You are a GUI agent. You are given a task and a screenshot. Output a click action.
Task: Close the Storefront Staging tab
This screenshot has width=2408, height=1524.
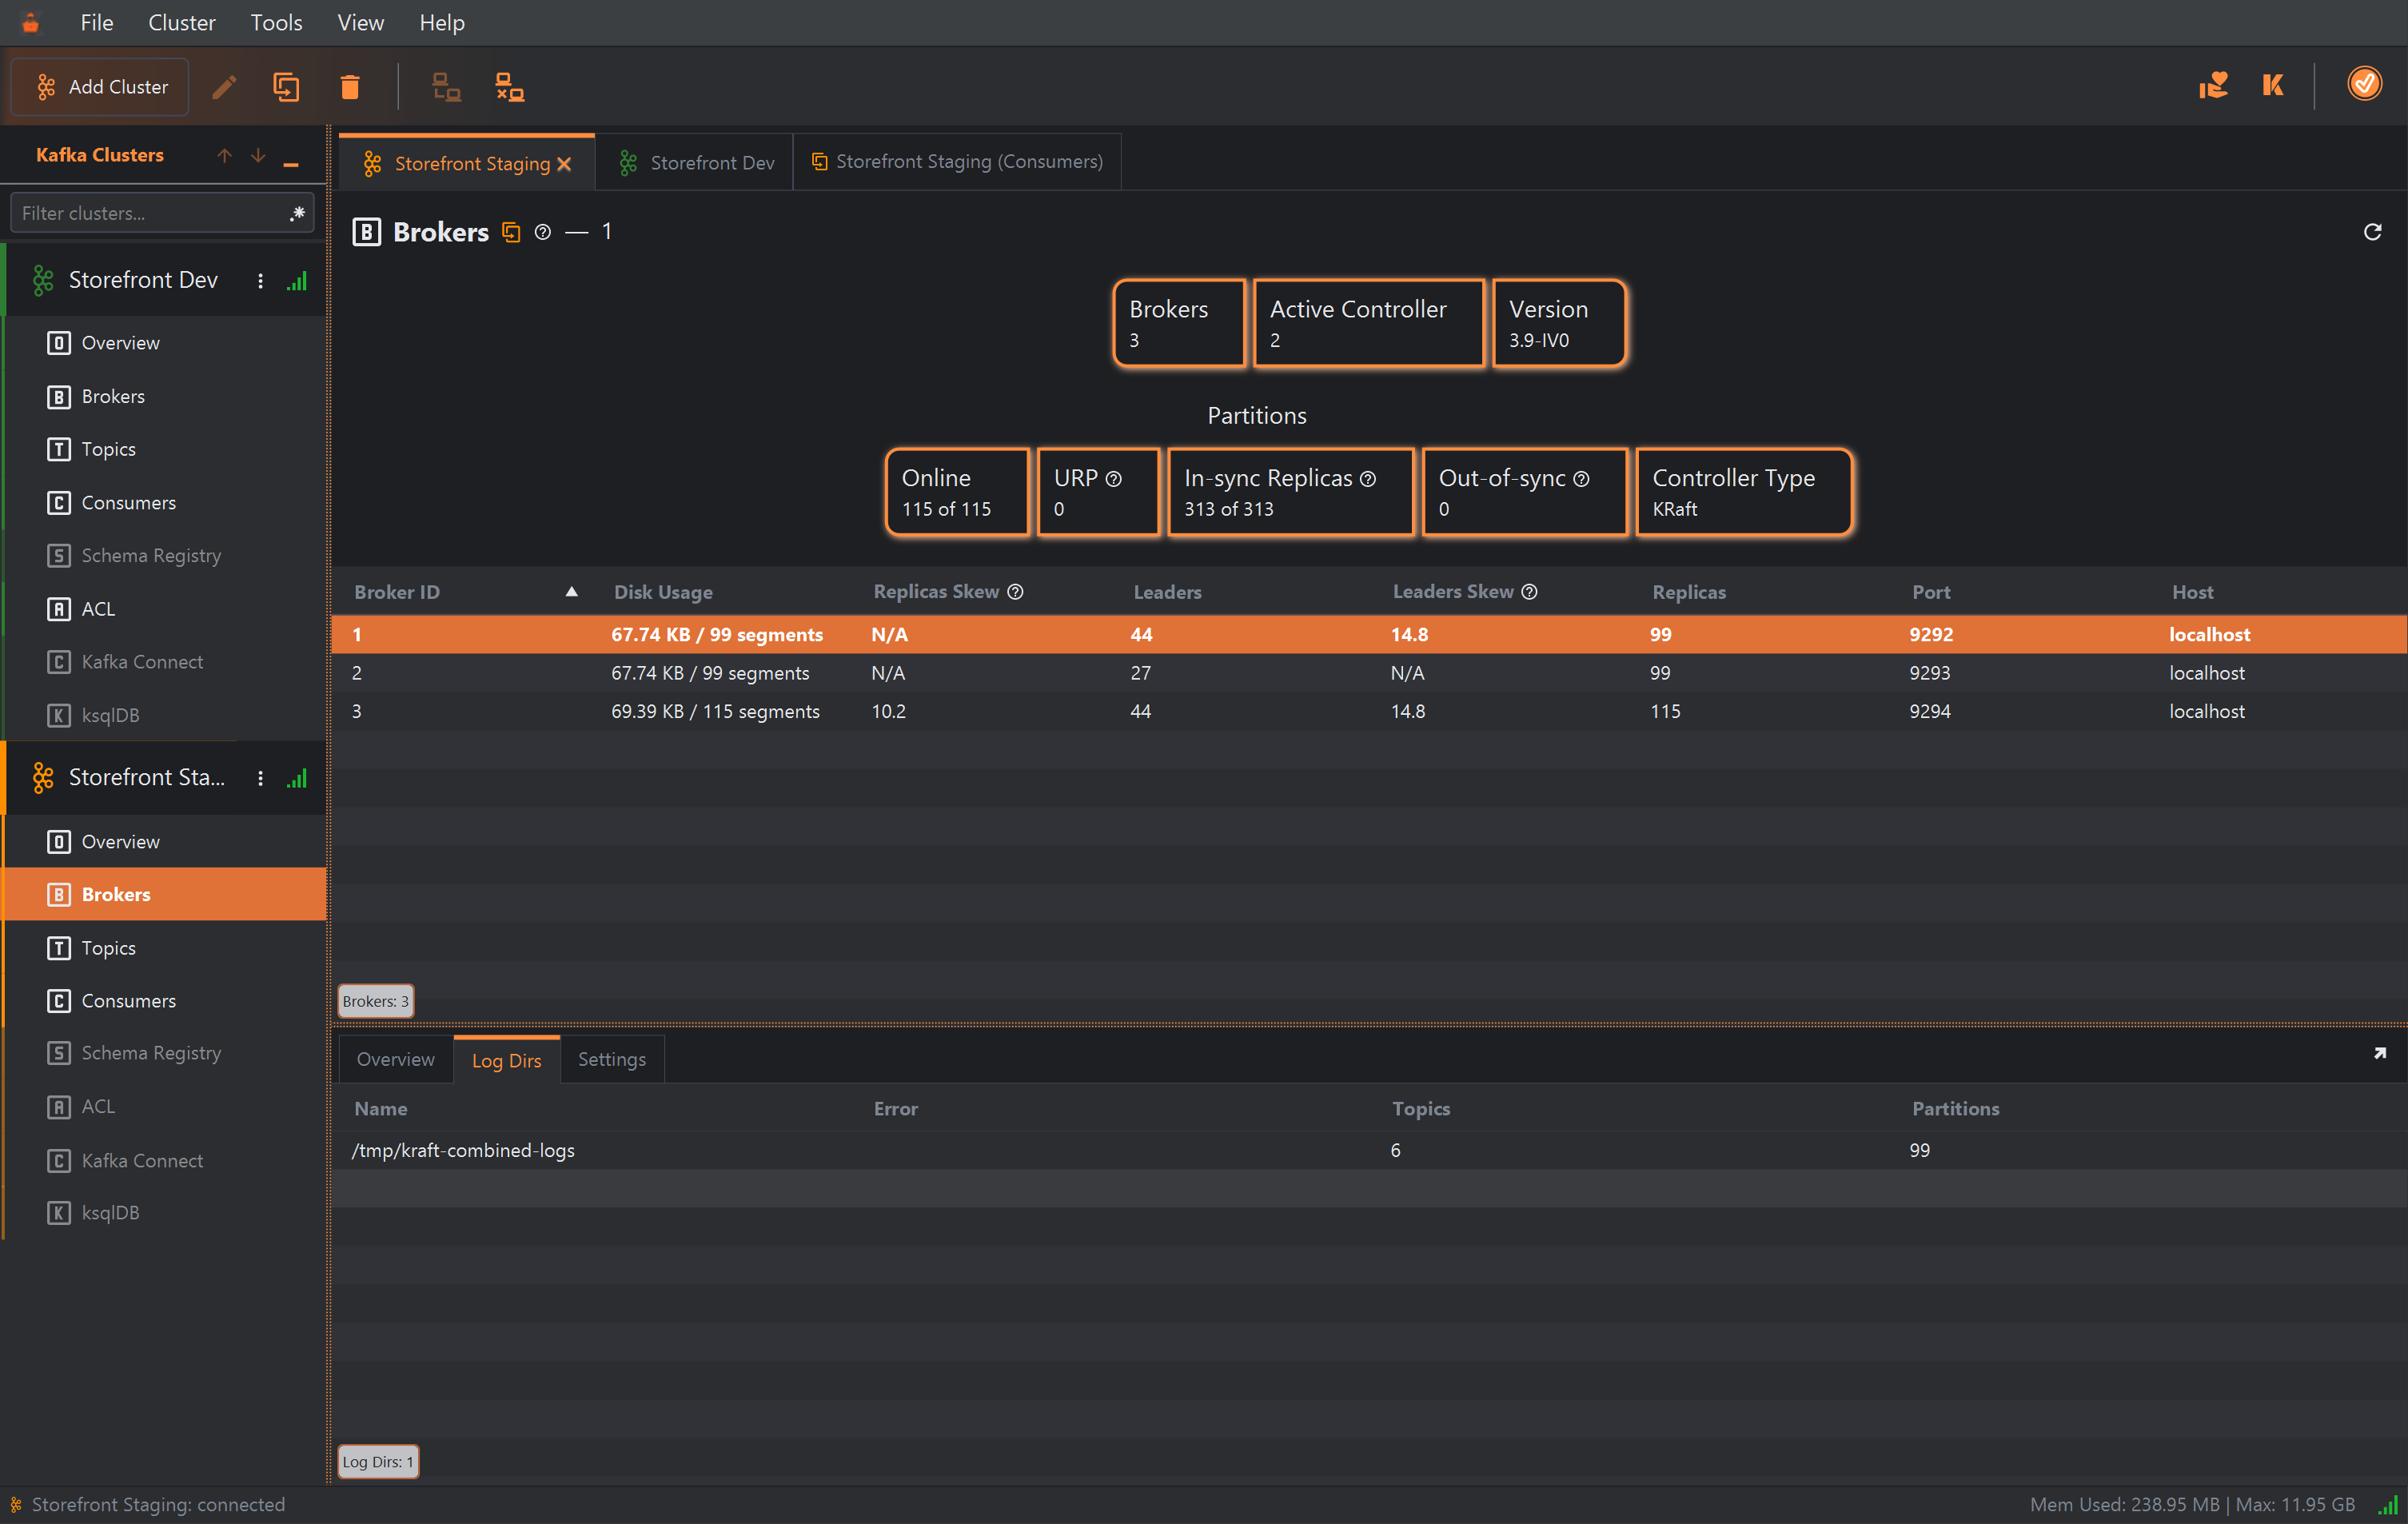tap(565, 164)
